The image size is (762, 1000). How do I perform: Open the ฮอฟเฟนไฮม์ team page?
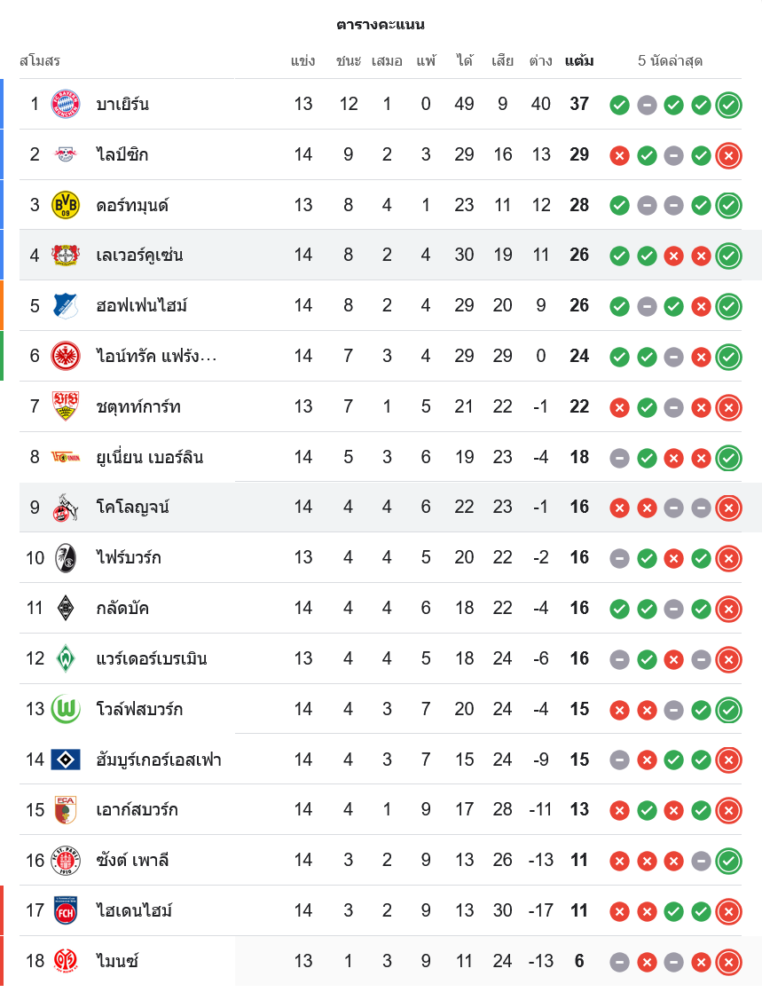pos(142,305)
